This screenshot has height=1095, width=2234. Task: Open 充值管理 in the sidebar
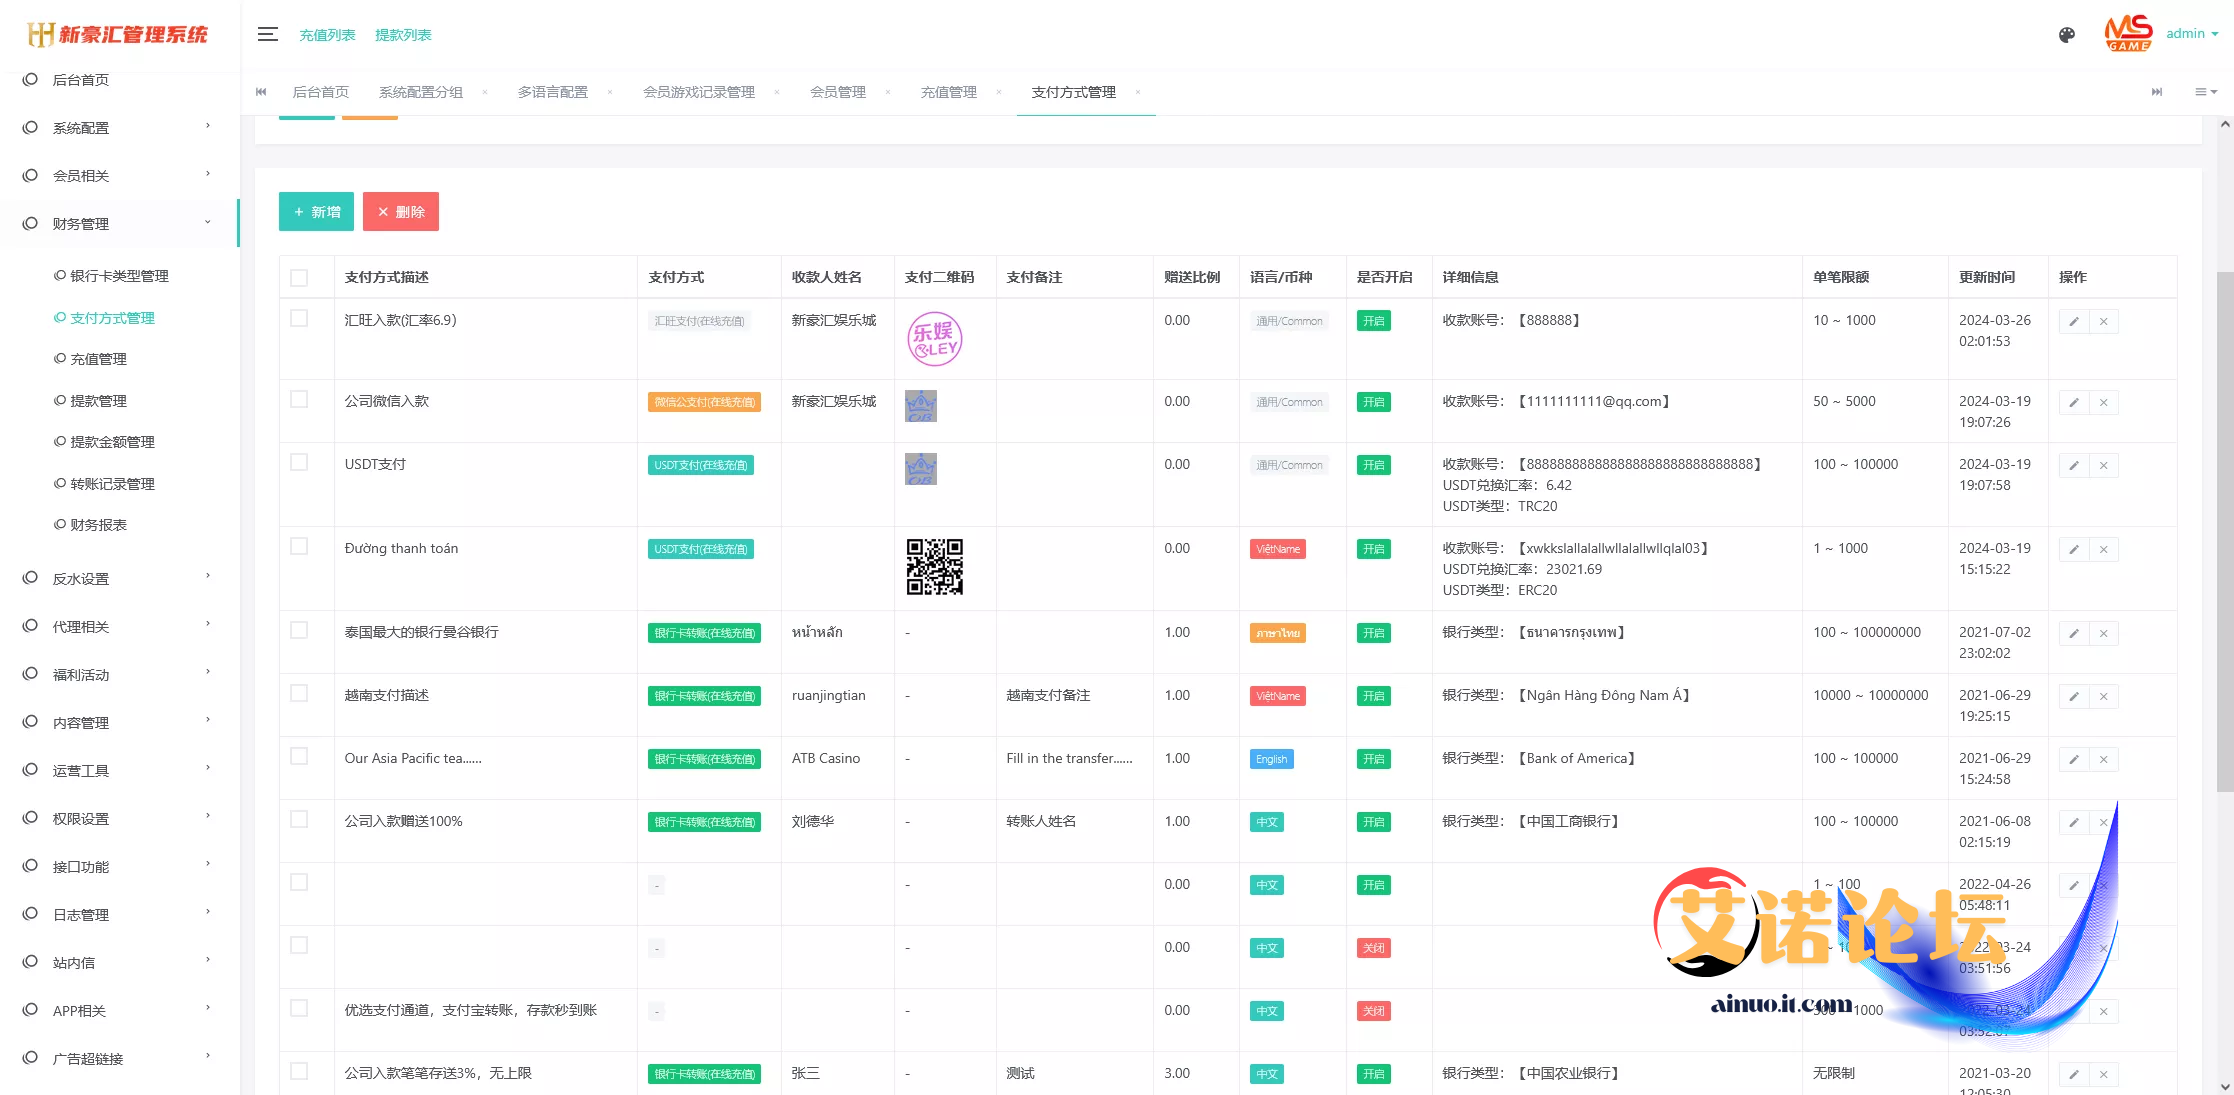[x=98, y=359]
